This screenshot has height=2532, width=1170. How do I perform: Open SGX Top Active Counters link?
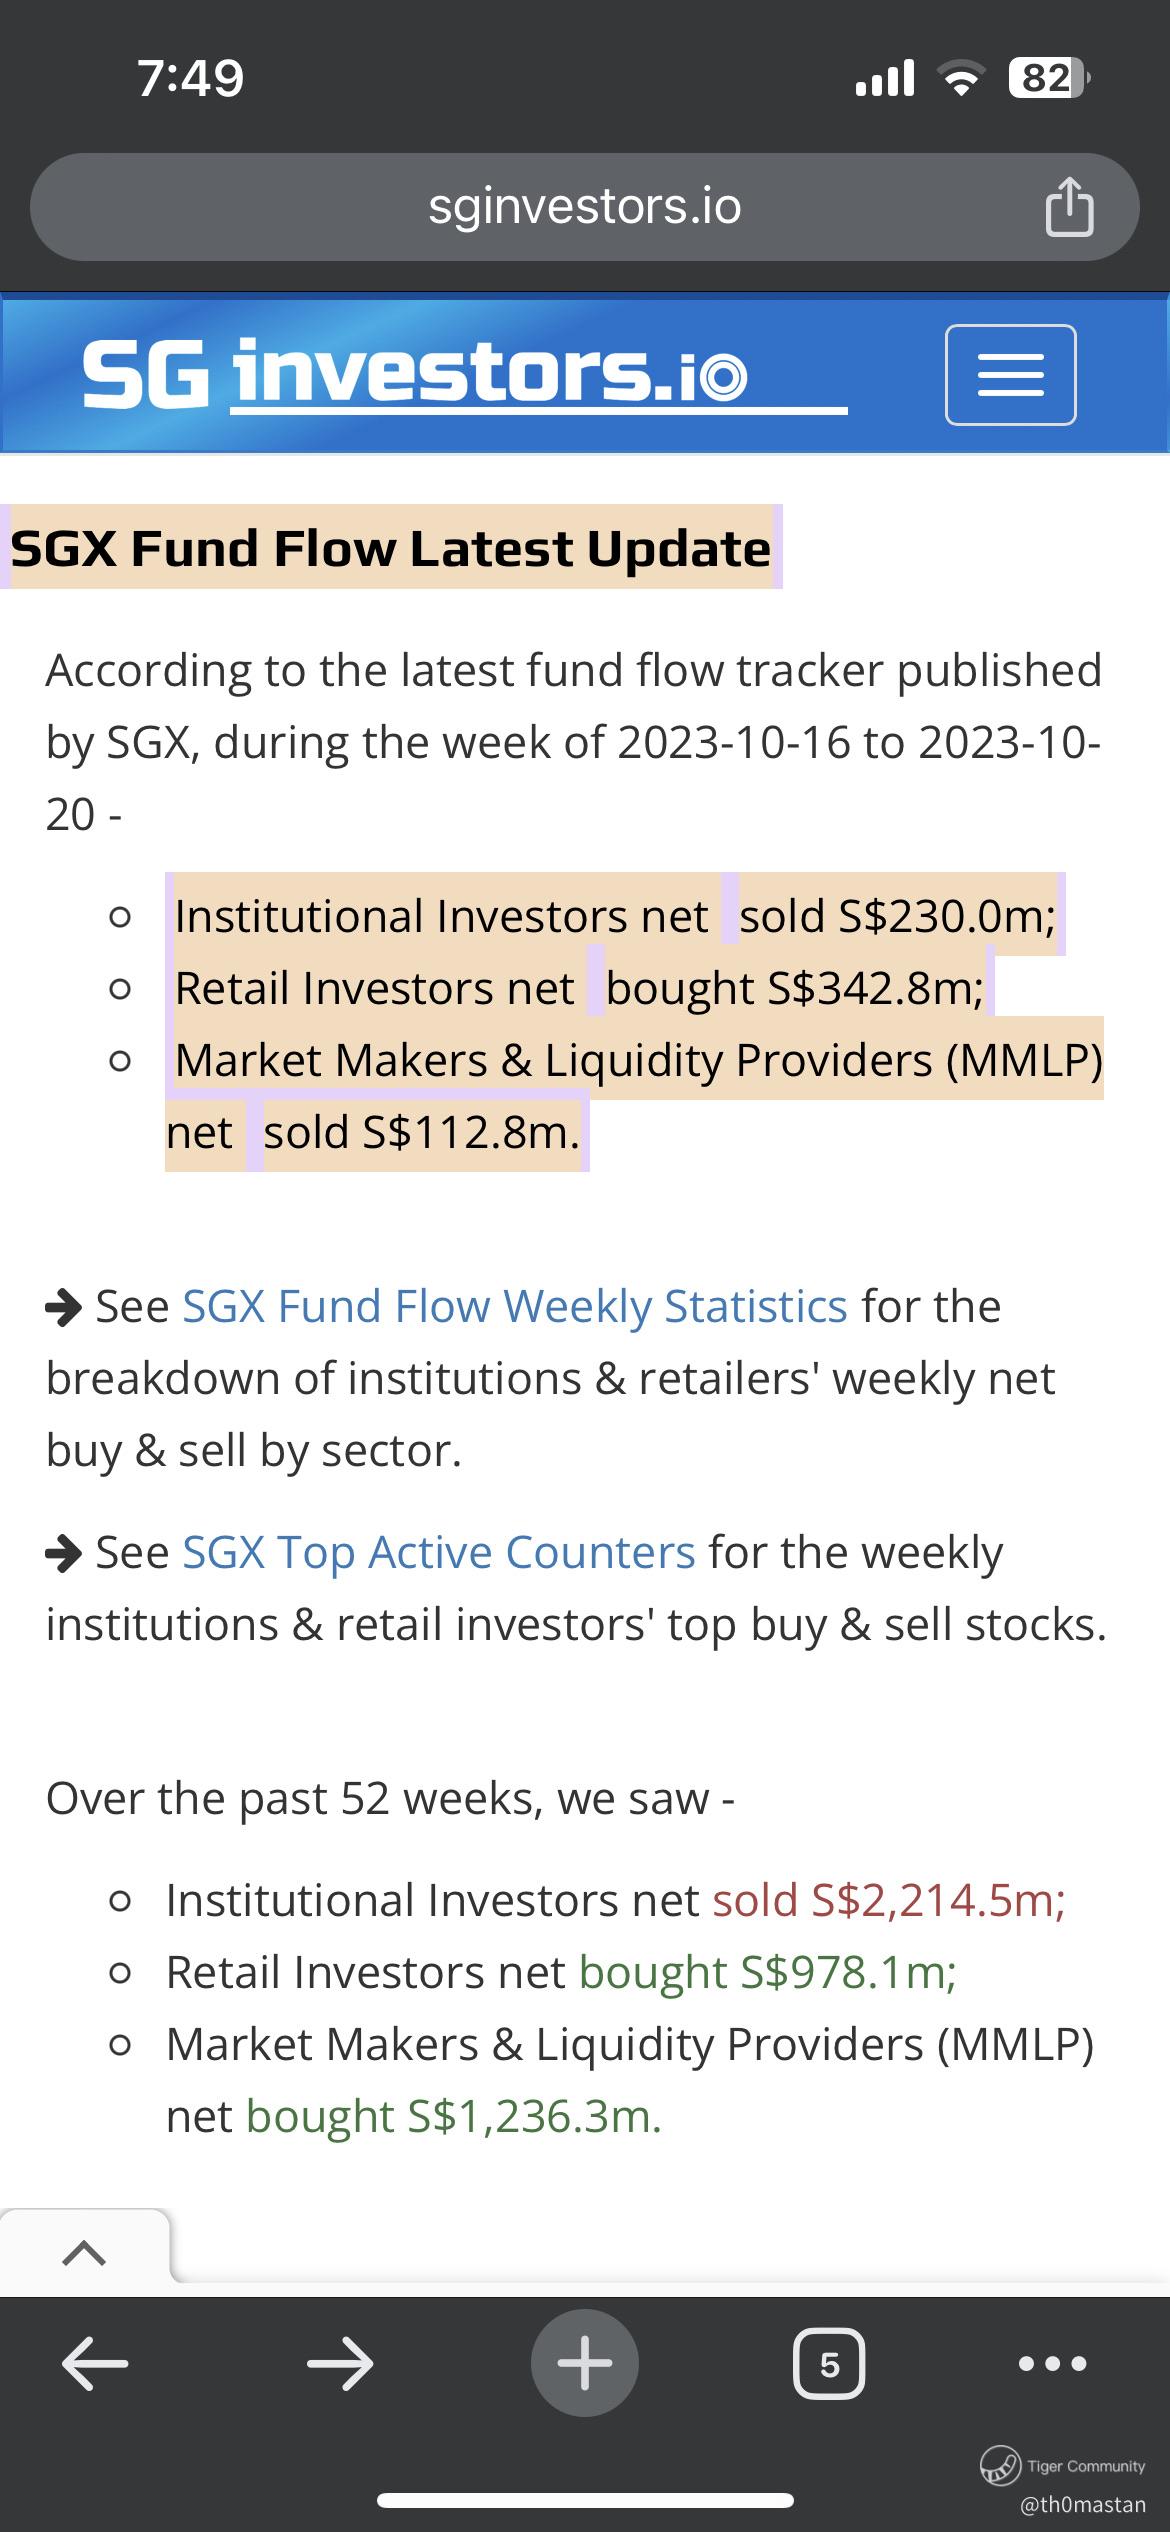coord(438,1552)
